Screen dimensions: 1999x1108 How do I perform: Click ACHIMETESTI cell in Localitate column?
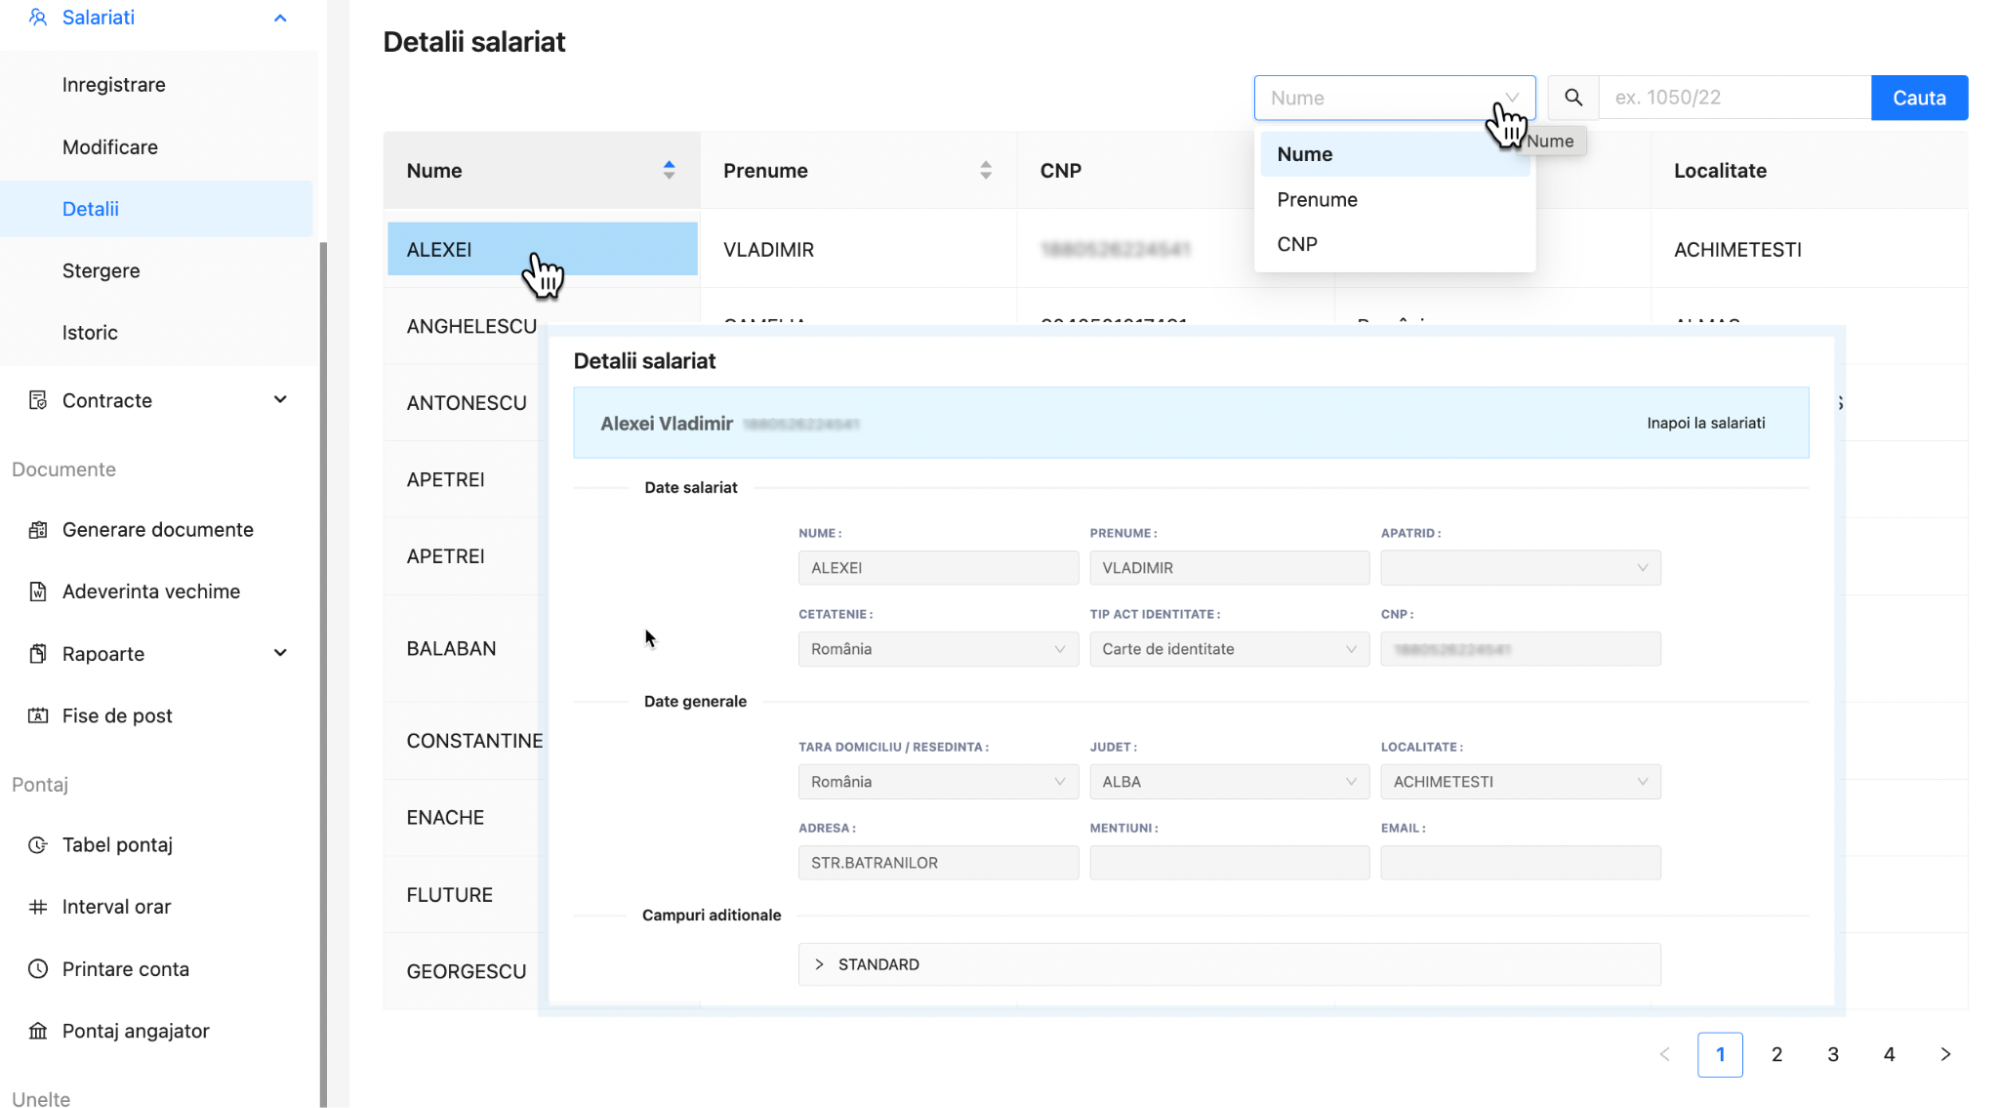pyautogui.click(x=1737, y=250)
